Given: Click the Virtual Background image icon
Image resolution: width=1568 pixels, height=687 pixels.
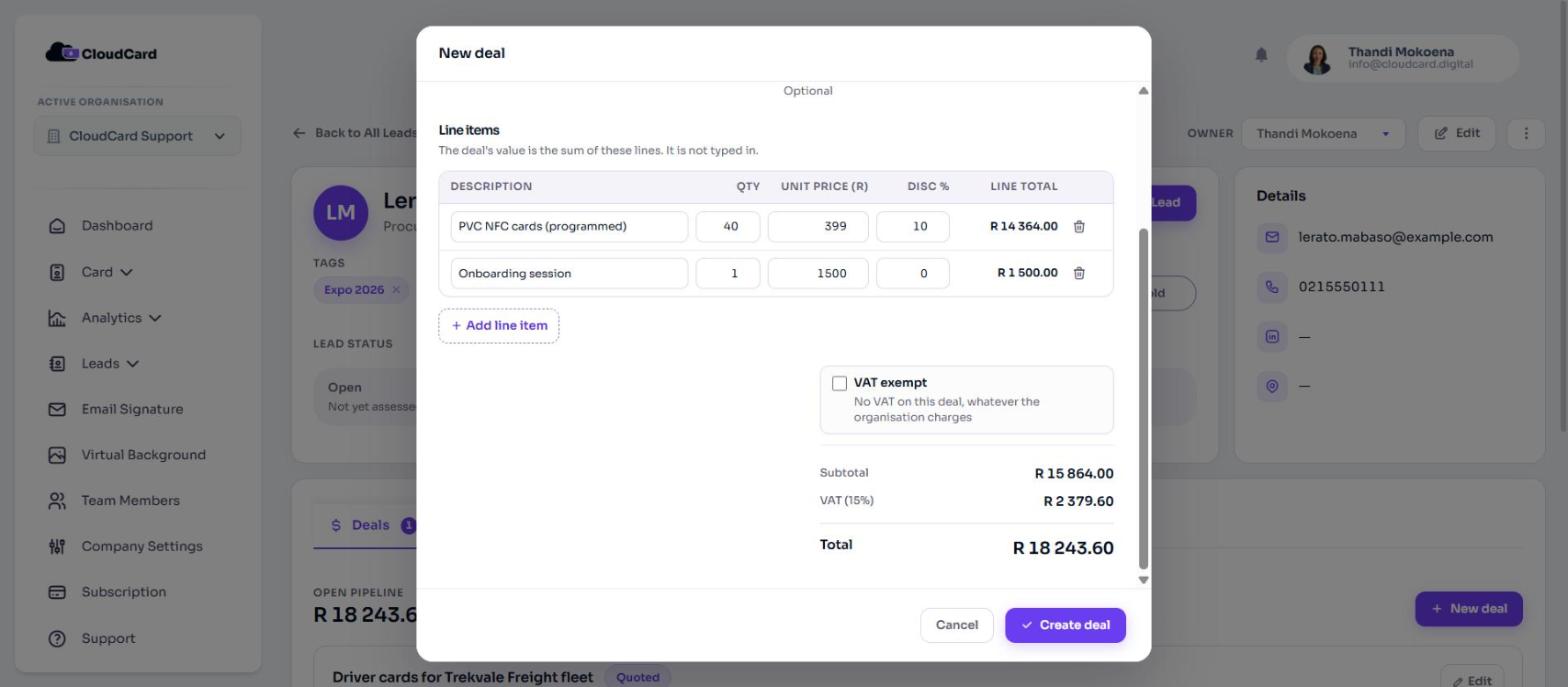Looking at the screenshot, I should [x=57, y=455].
